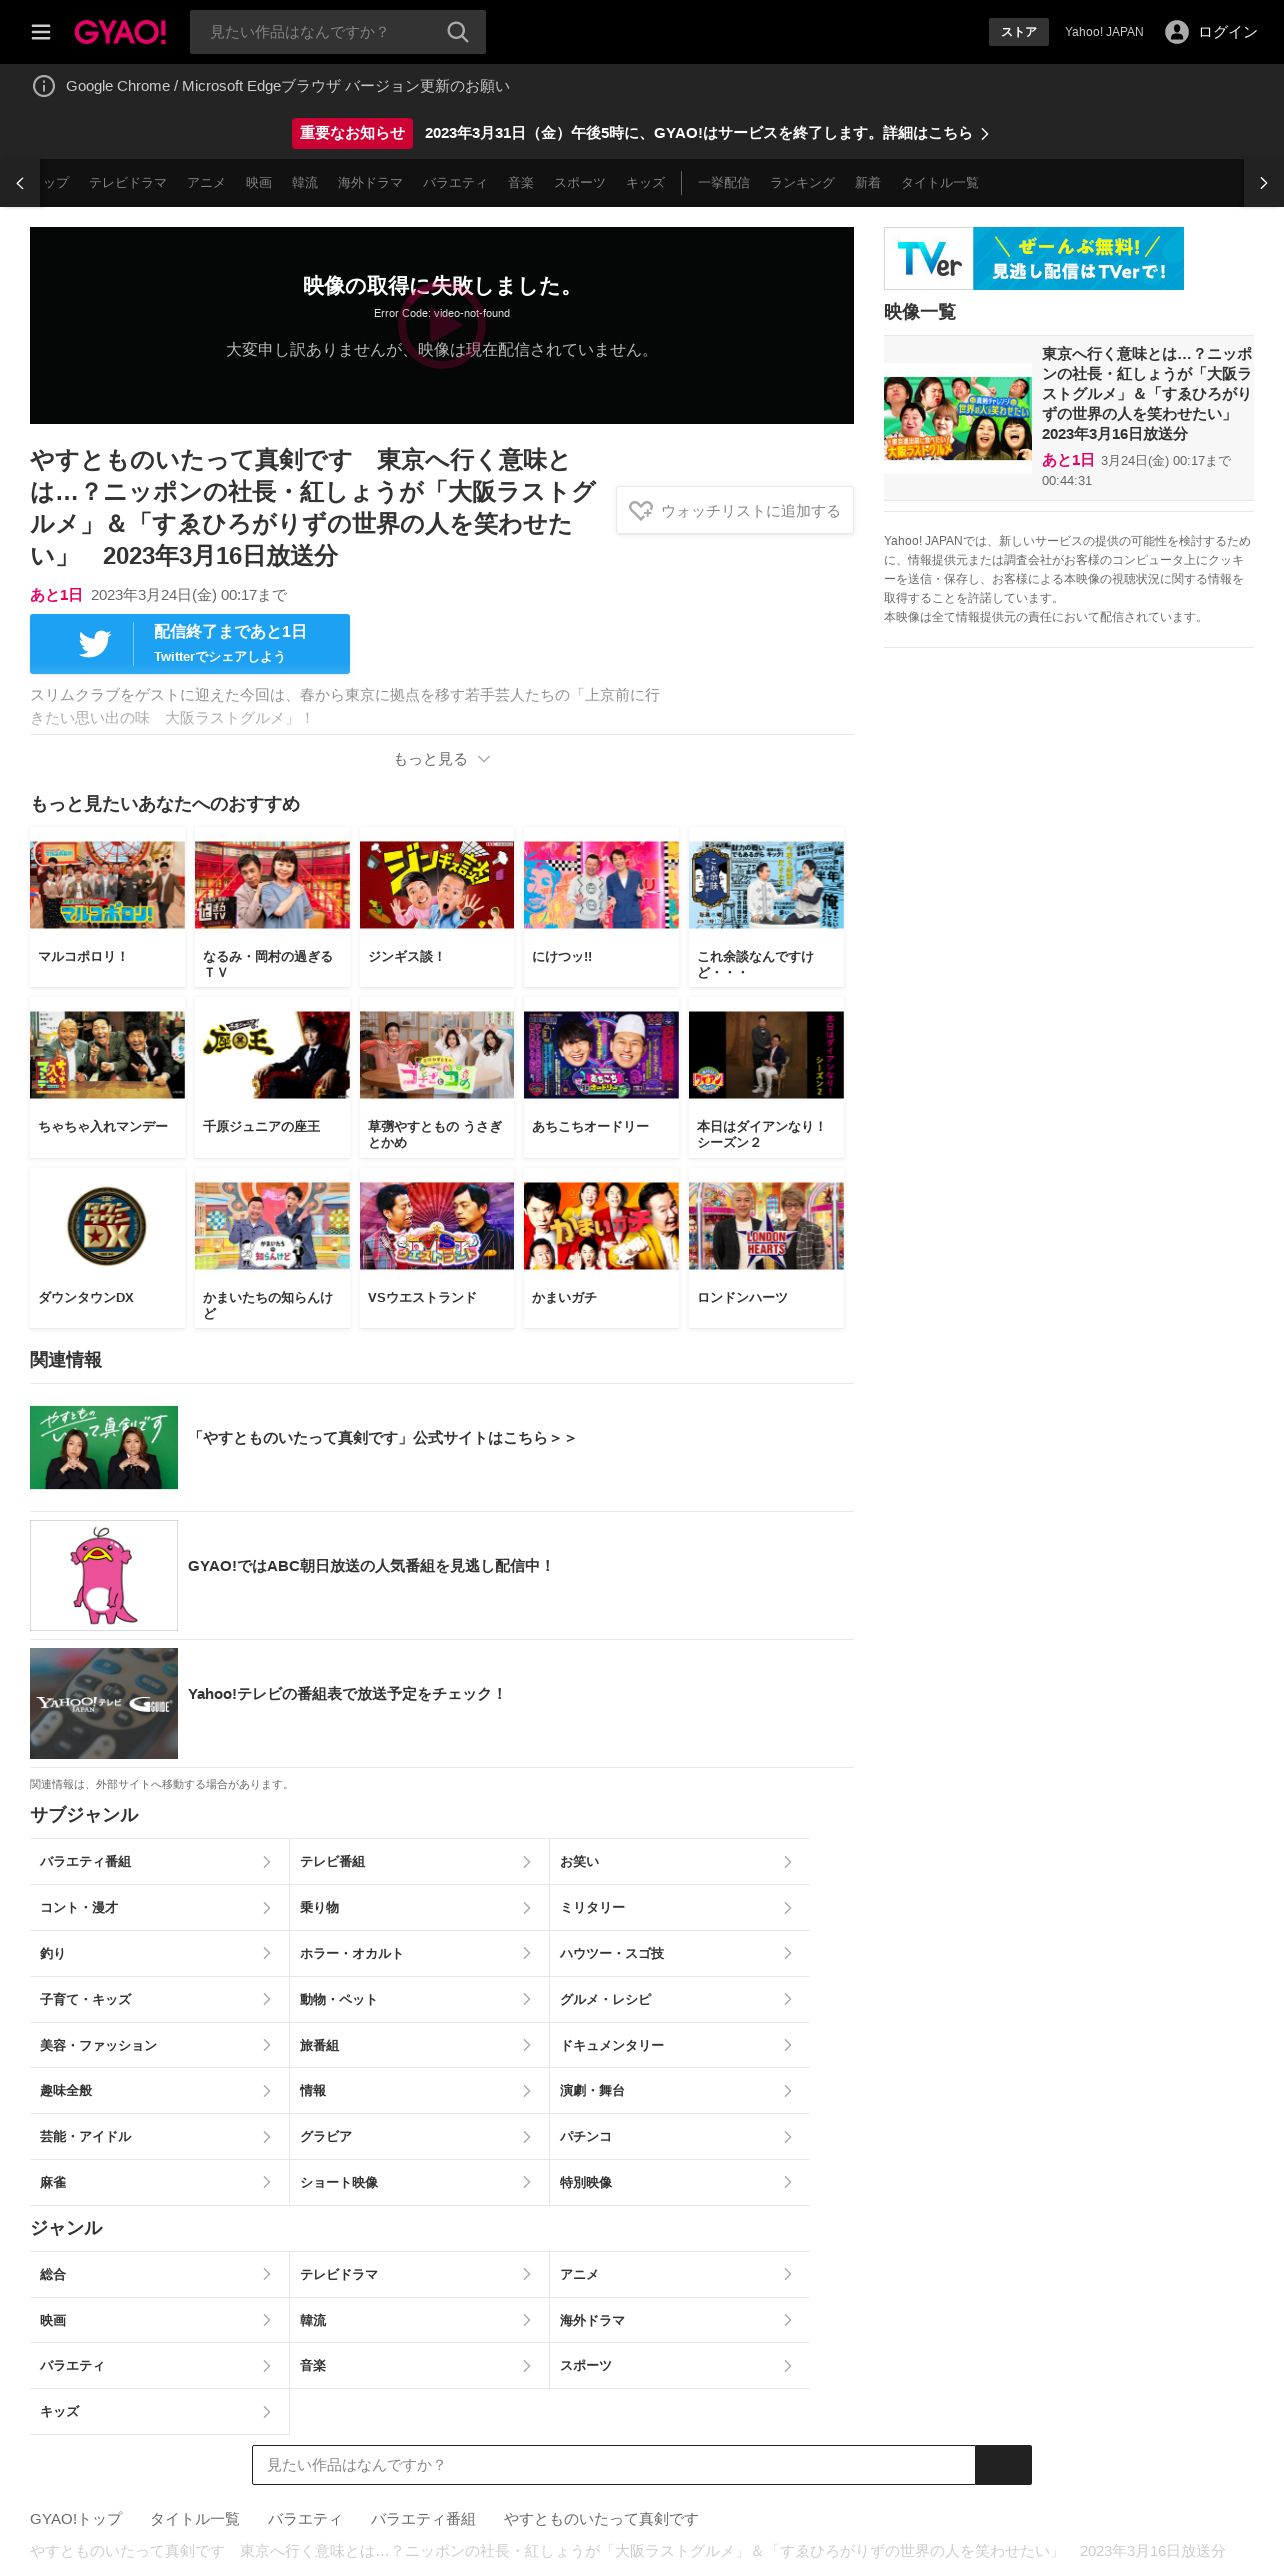Open the TVer banner advertisement
1284x2568 pixels.
(1034, 258)
